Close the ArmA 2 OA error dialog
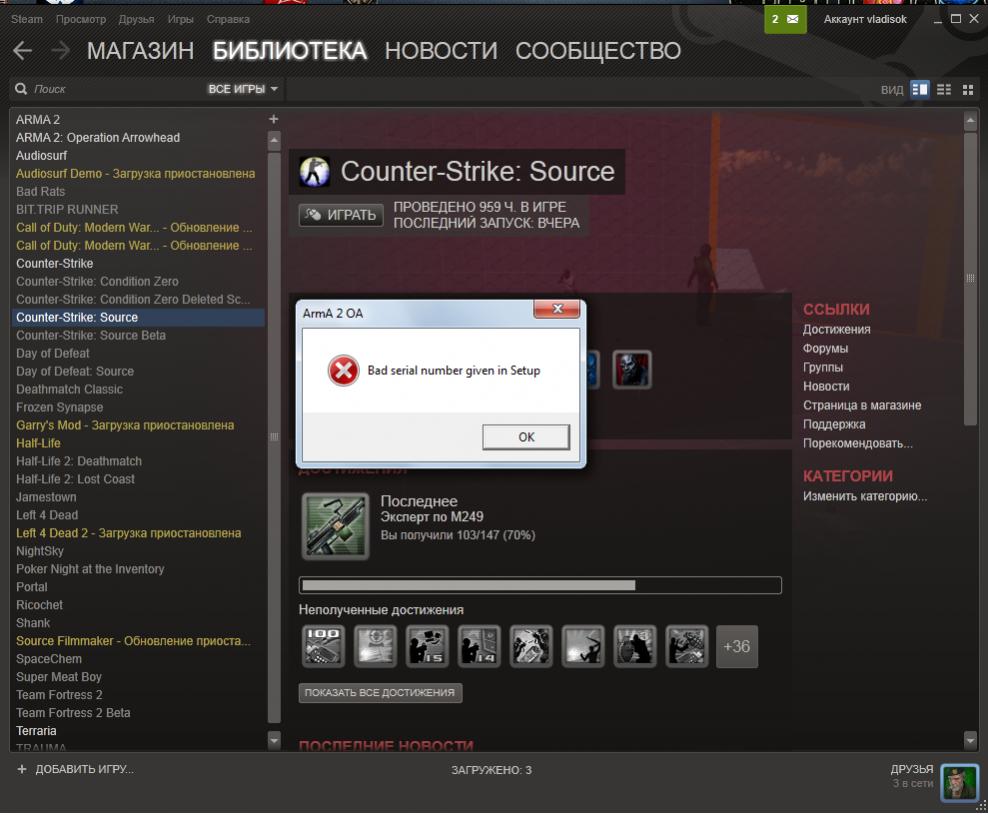The image size is (988, 815). click(x=557, y=309)
